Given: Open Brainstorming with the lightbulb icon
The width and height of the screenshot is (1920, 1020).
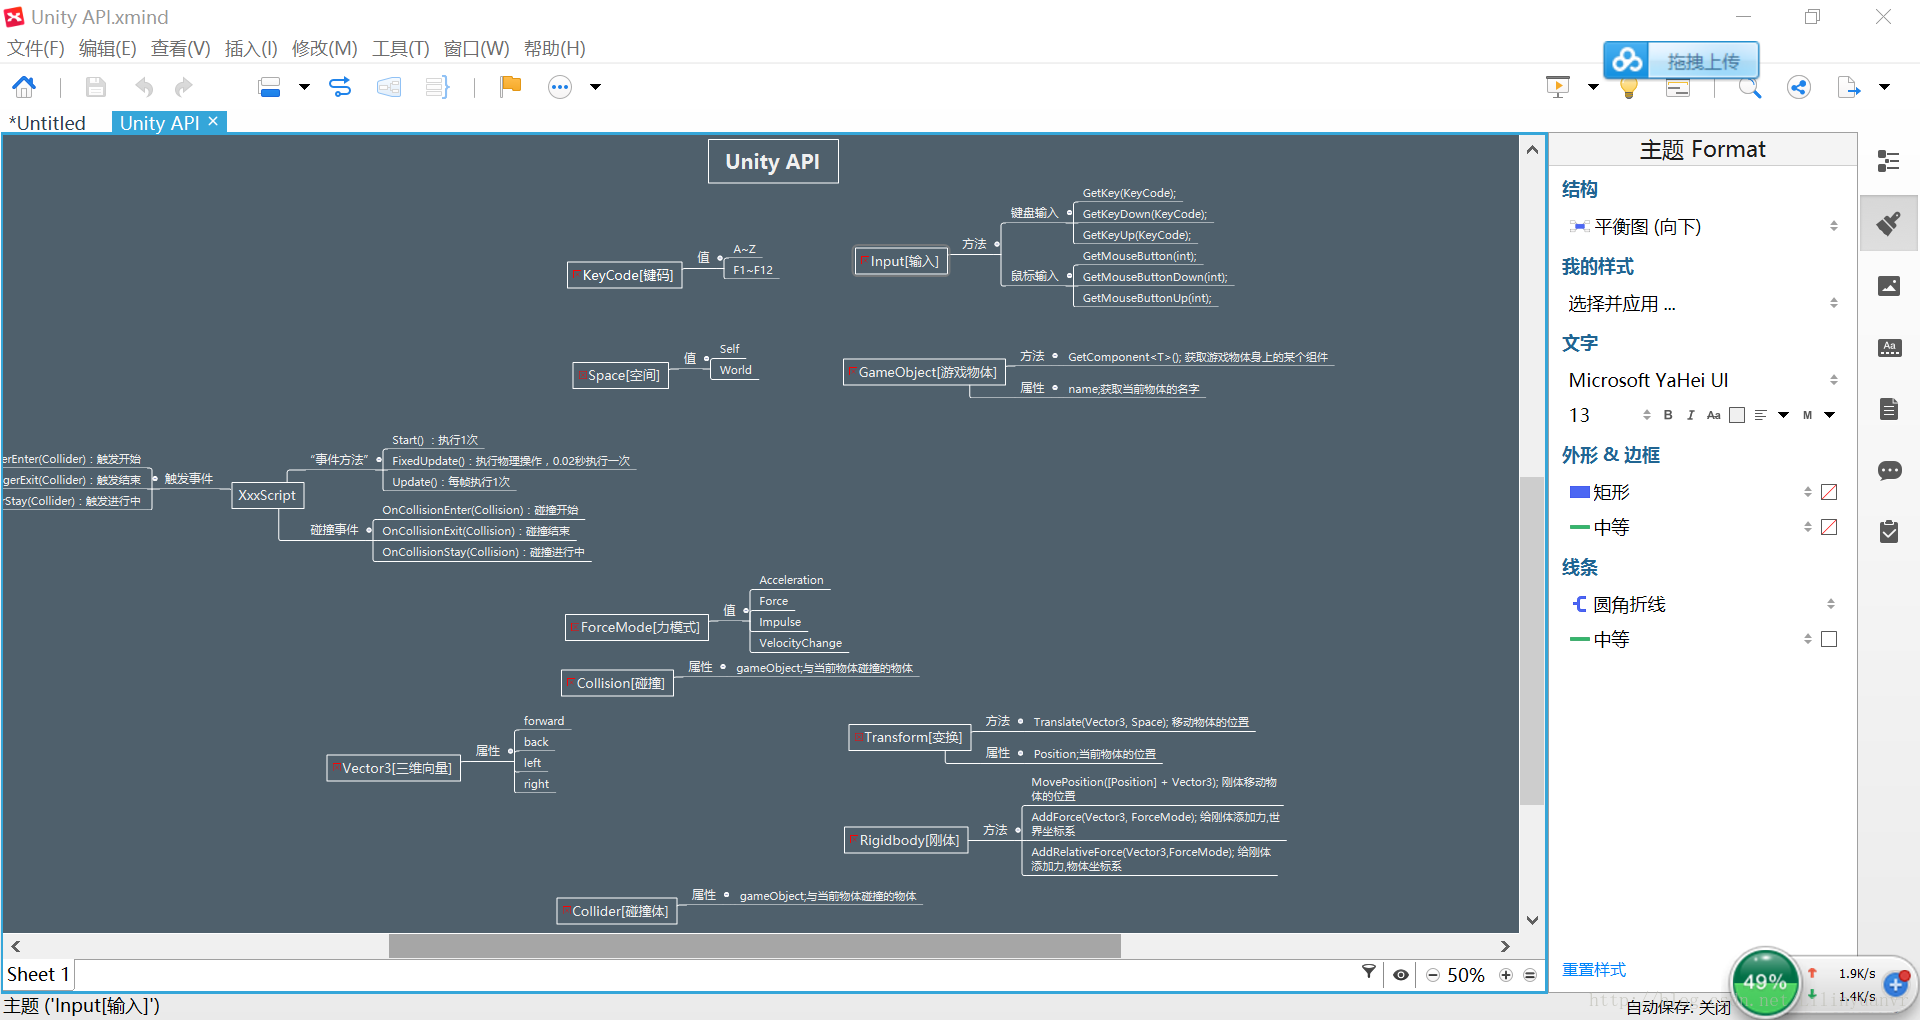Looking at the screenshot, I should [x=1629, y=87].
